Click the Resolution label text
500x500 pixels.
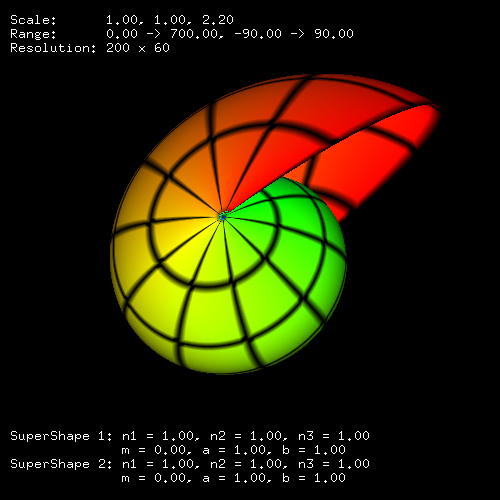(x=53, y=48)
